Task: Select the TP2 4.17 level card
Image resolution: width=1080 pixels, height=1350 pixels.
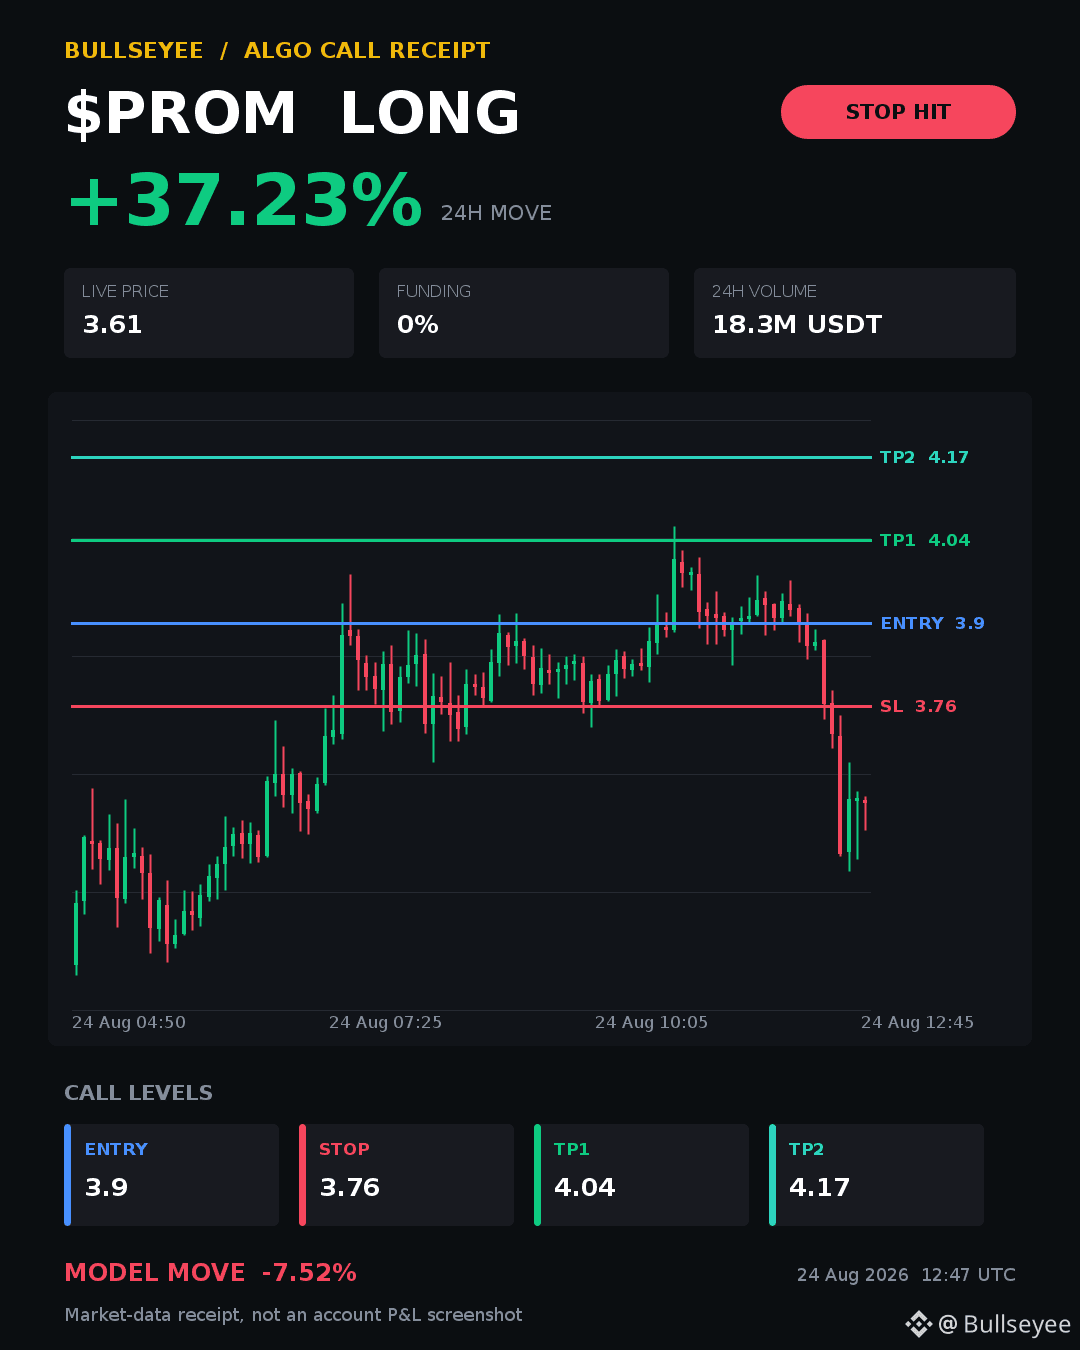Action: (876, 1175)
